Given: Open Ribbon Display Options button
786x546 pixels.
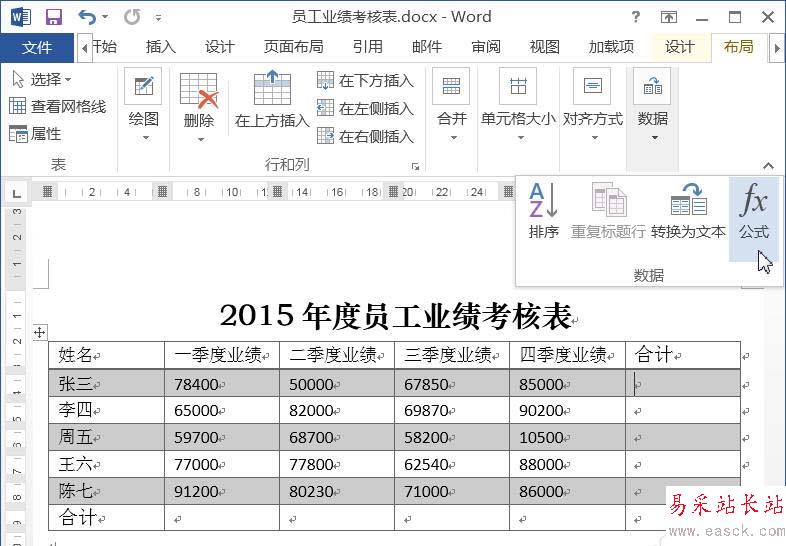Looking at the screenshot, I should pyautogui.click(x=669, y=17).
